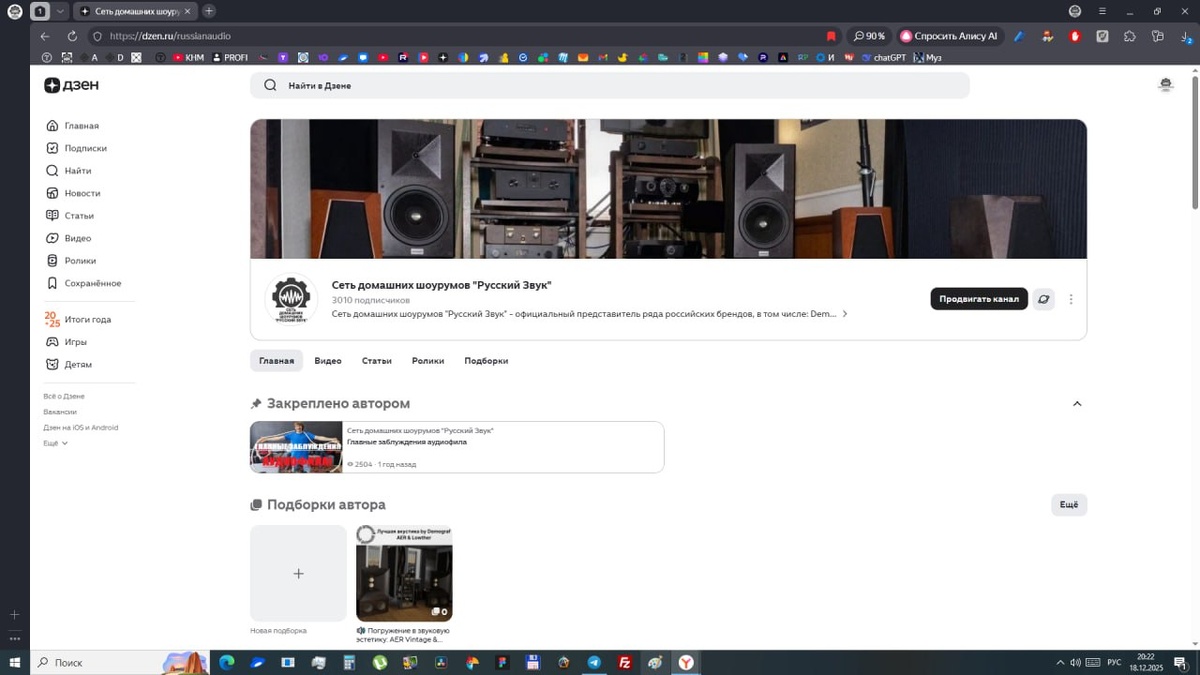
Task: Reload the page
Action: tap(72, 36)
